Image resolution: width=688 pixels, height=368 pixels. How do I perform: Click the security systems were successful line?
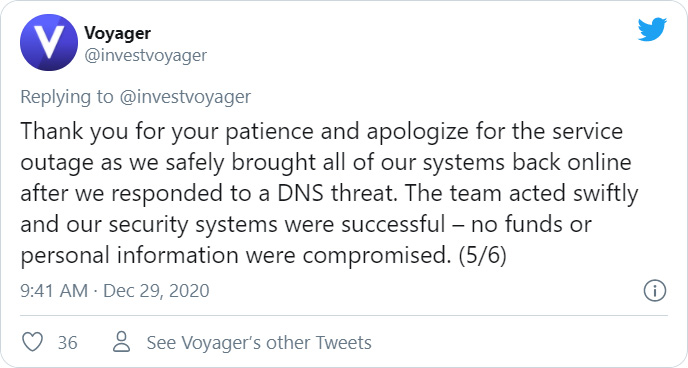coord(306,225)
